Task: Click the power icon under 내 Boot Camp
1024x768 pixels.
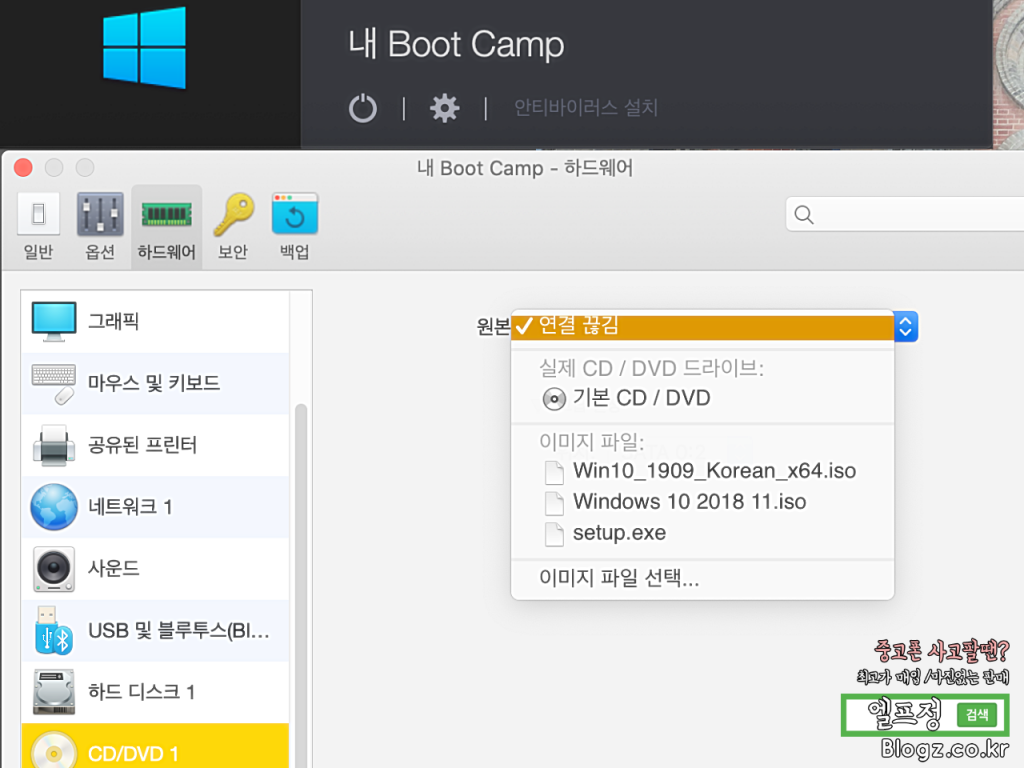Action: (x=362, y=108)
